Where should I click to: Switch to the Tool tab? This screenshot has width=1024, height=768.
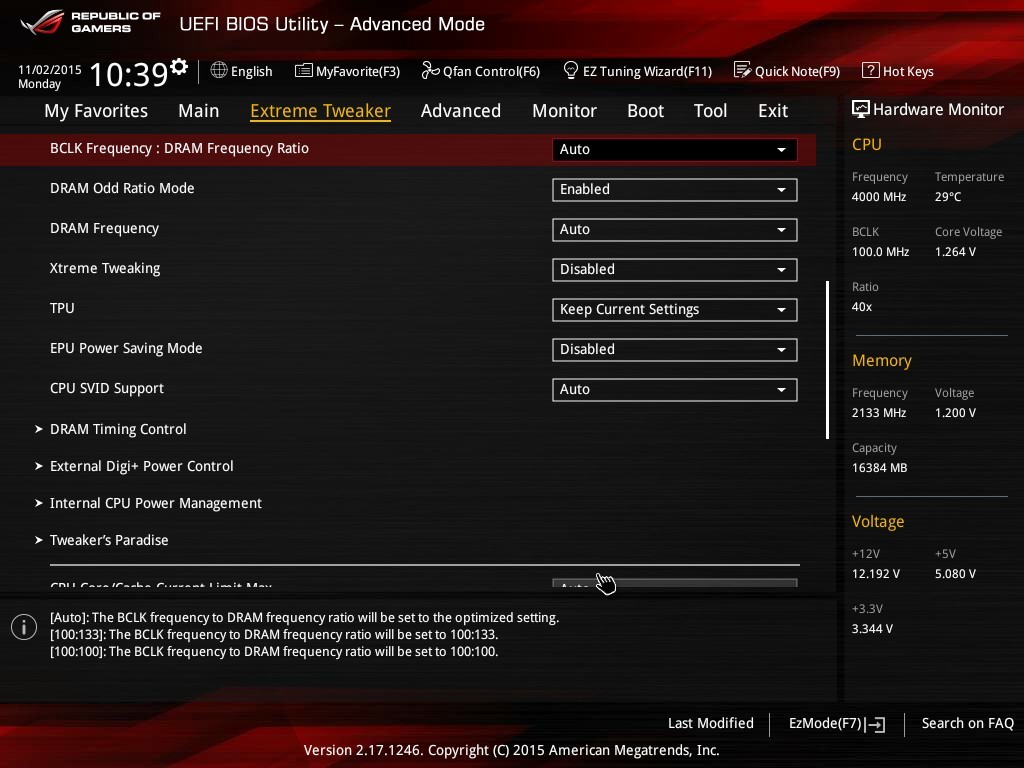710,111
